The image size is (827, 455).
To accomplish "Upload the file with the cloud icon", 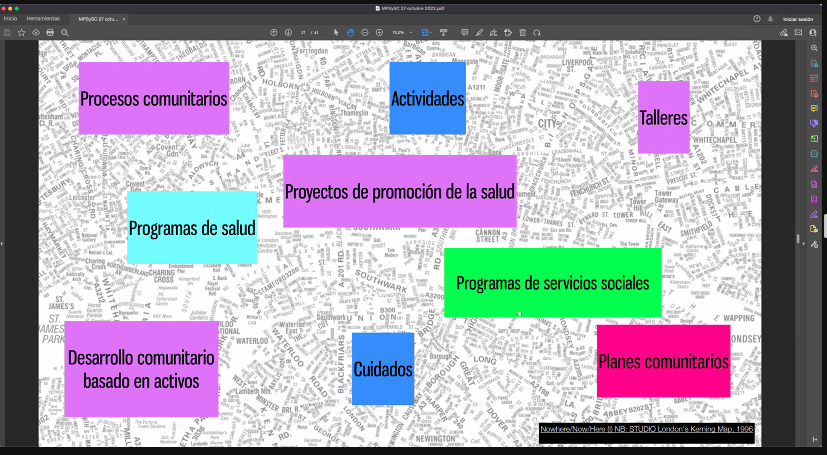I will point(36,33).
